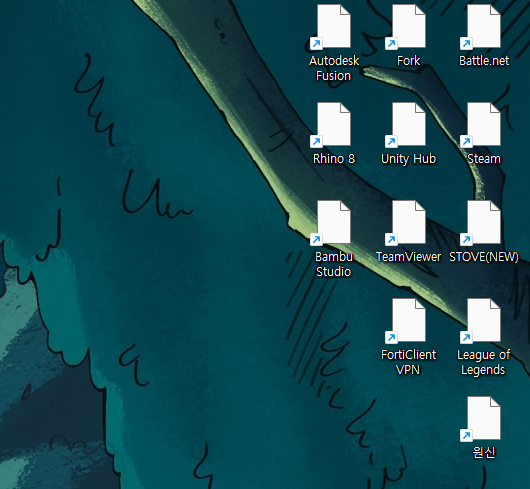
Task: Select the STOVE(NEW) shortcut icon
Action: tap(481, 223)
